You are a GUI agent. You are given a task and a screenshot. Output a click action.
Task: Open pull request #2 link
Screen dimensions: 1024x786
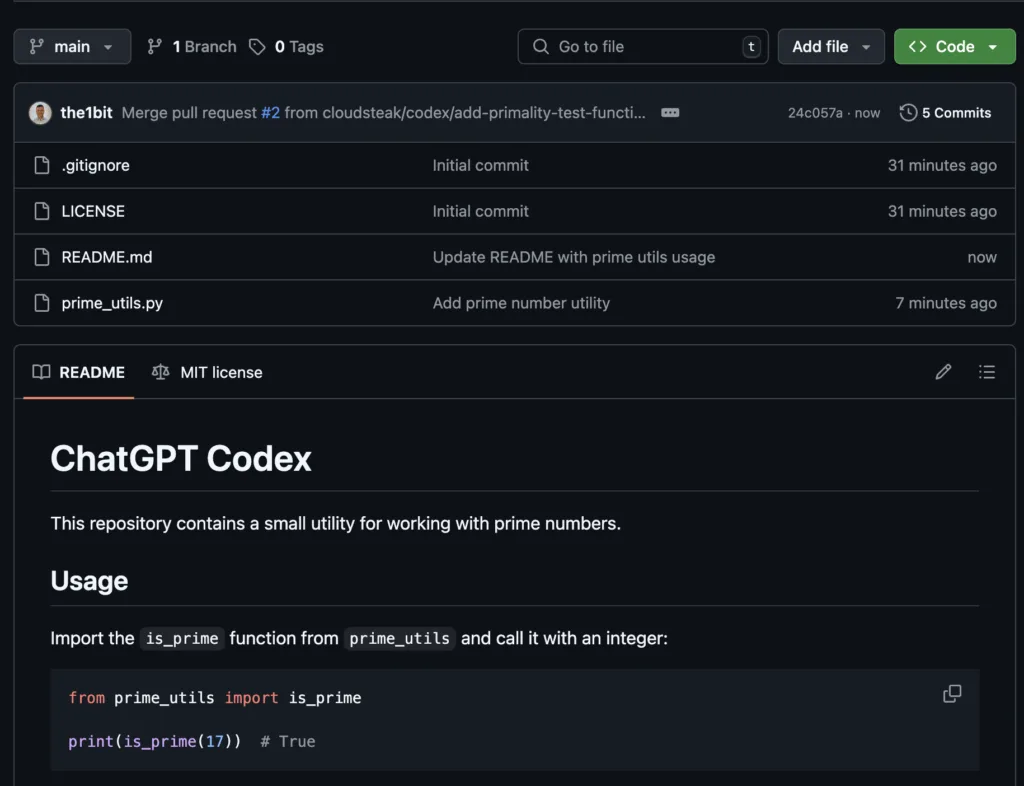(270, 113)
